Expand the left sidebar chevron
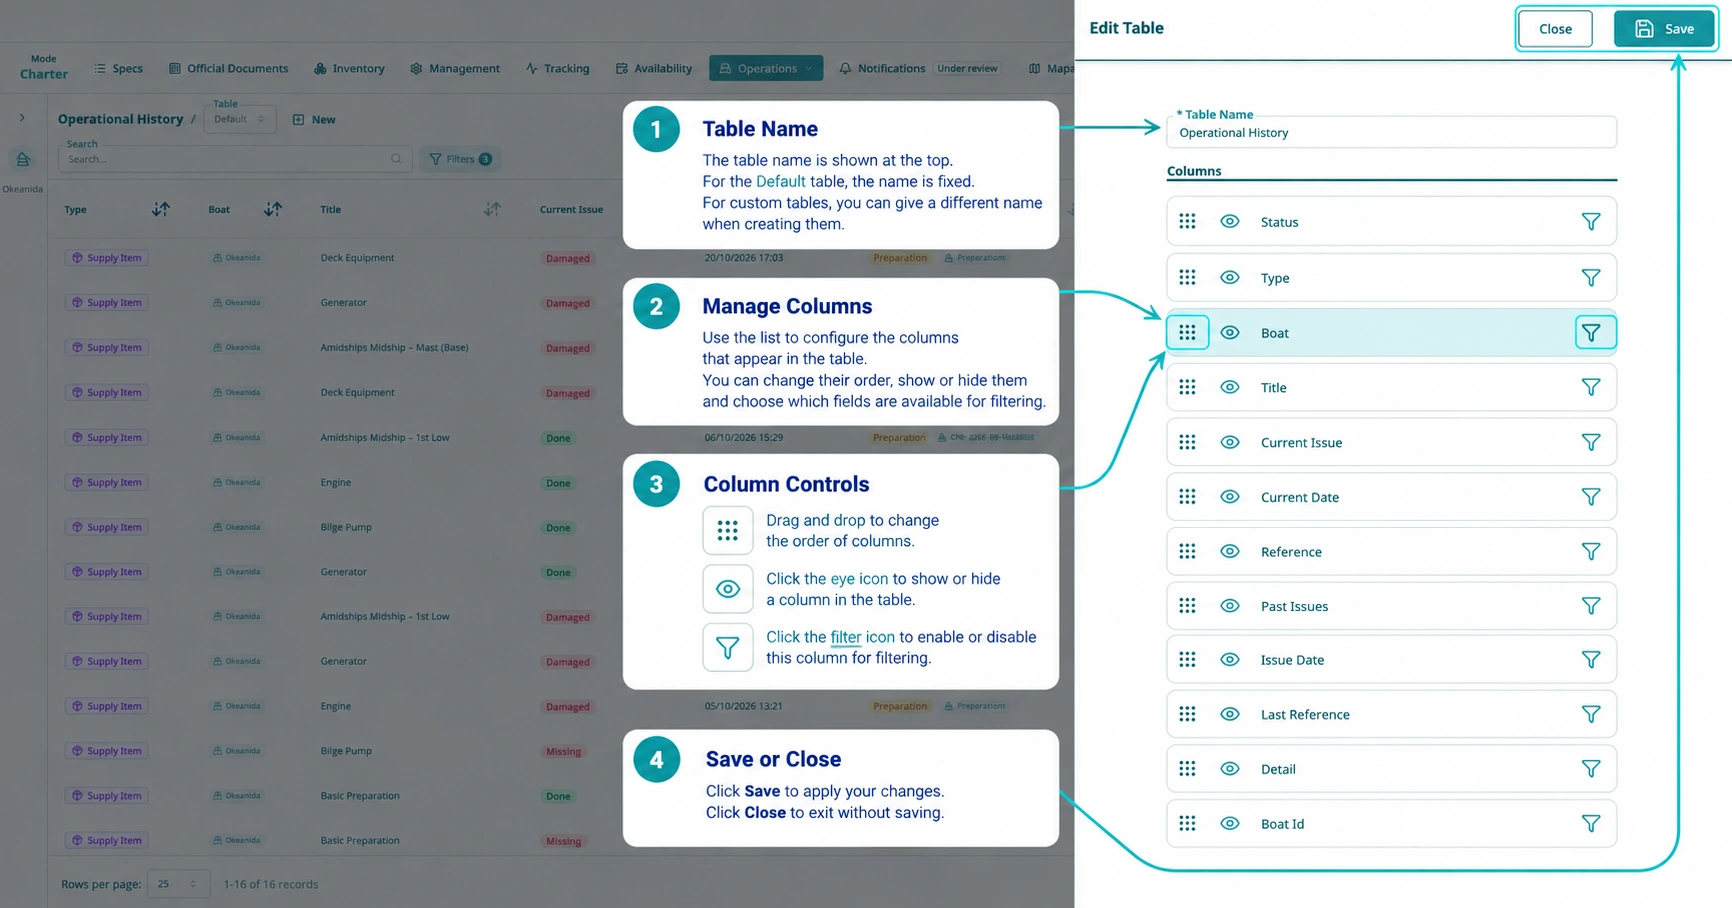The width and height of the screenshot is (1732, 908). tap(22, 118)
